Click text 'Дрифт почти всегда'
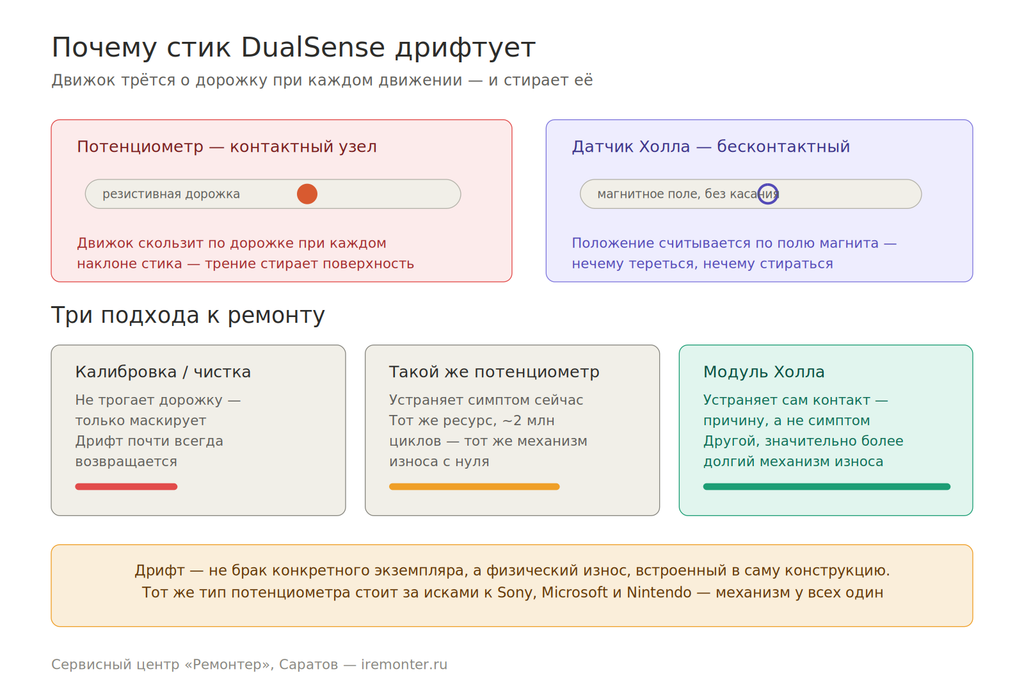This screenshot has width=1024, height=700. [x=149, y=441]
